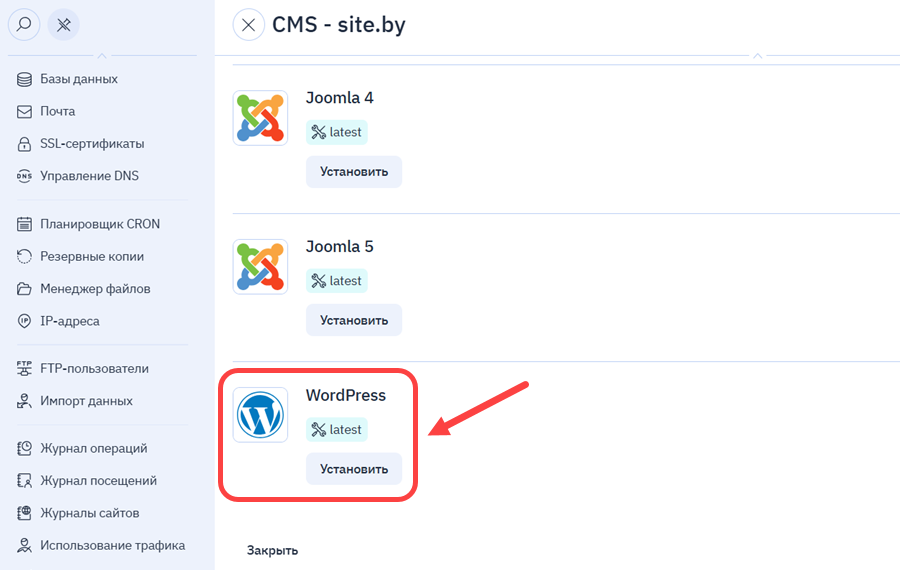Screen dimensions: 900x570
Task: Install Joomla 5 via Установить
Action: 354,320
